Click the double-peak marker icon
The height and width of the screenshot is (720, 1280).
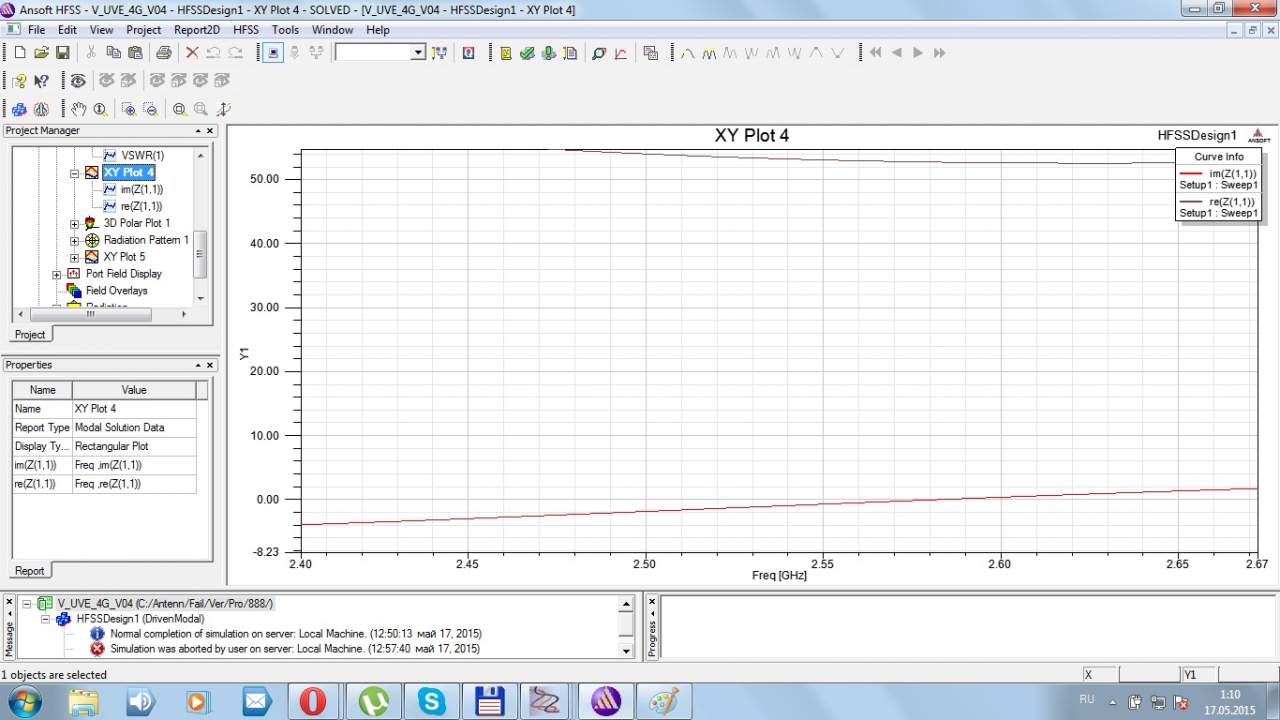pyautogui.click(x=709, y=53)
